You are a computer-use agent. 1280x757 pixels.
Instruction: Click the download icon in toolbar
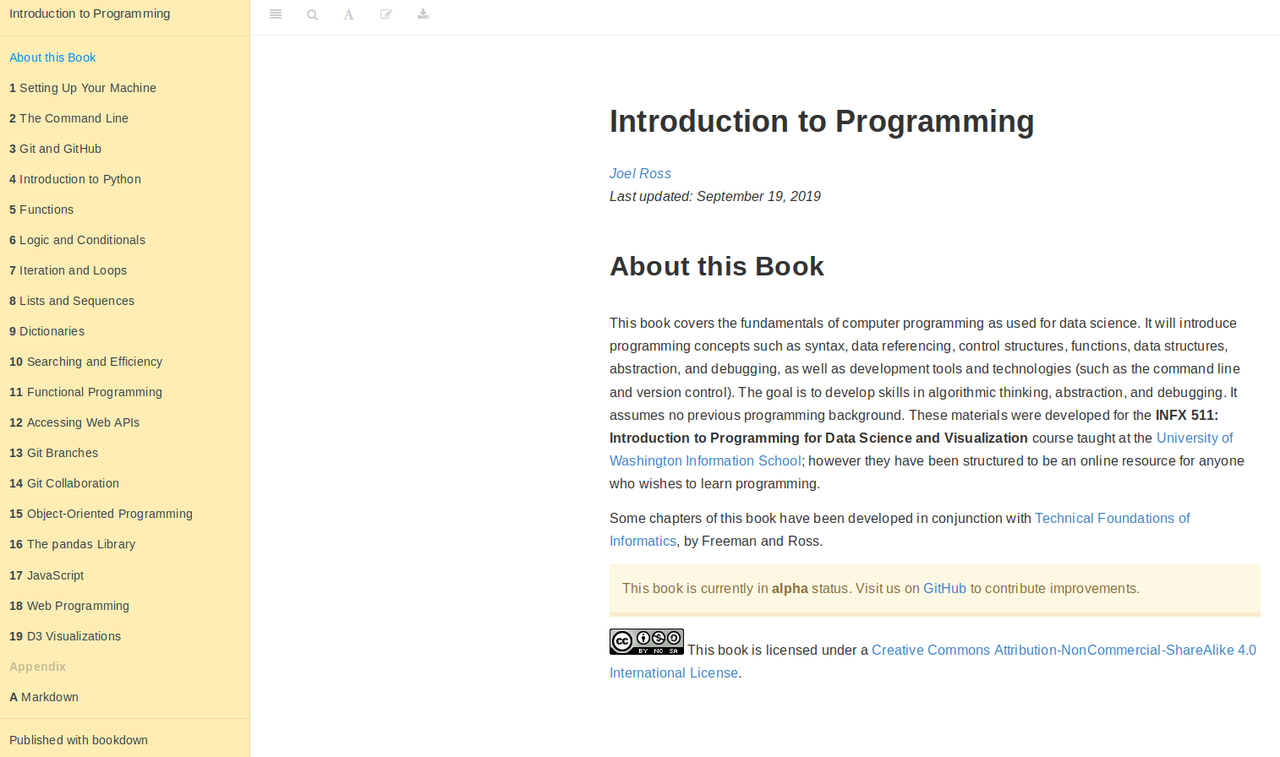pyautogui.click(x=423, y=15)
